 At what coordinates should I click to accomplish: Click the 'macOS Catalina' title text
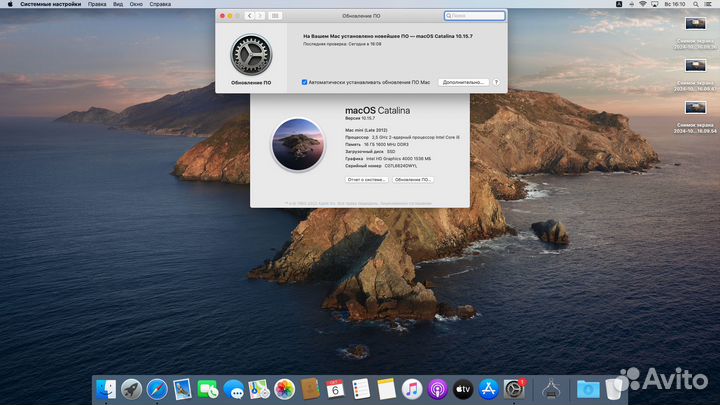(377, 110)
